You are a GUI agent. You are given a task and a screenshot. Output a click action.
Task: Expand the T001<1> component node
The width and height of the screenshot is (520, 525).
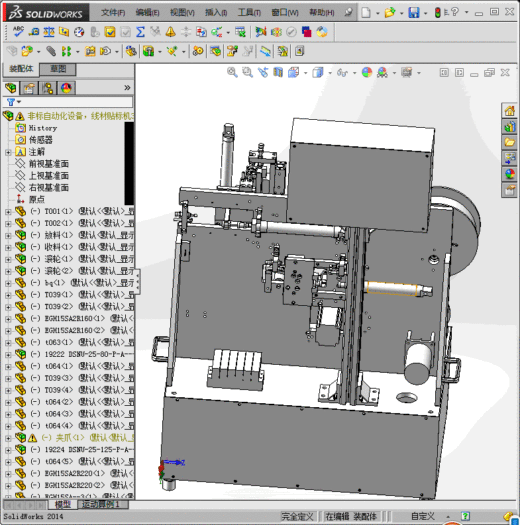[x=8, y=212]
